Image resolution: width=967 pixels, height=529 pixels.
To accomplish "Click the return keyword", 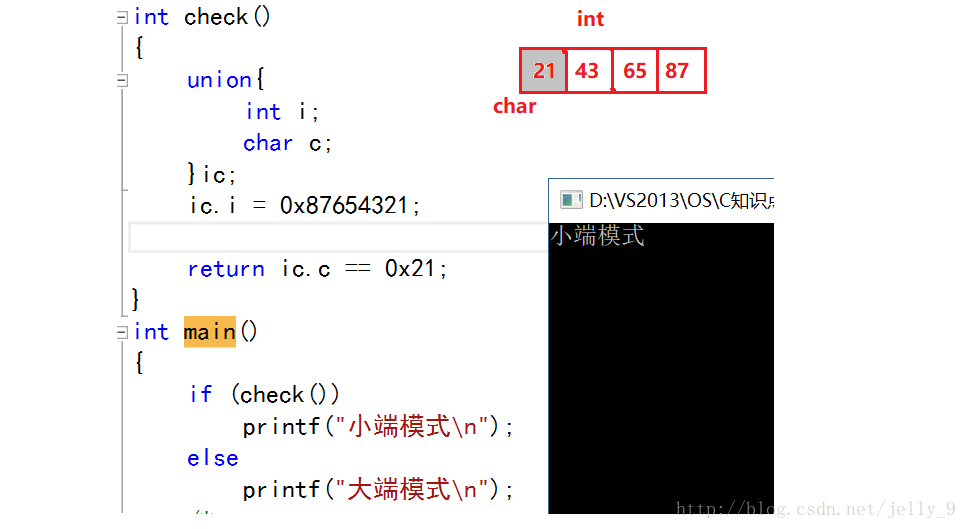I will point(226,269).
